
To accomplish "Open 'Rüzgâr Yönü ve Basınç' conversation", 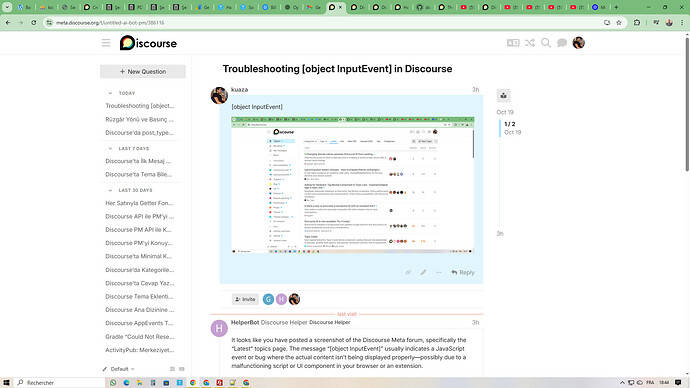I will pos(140,119).
